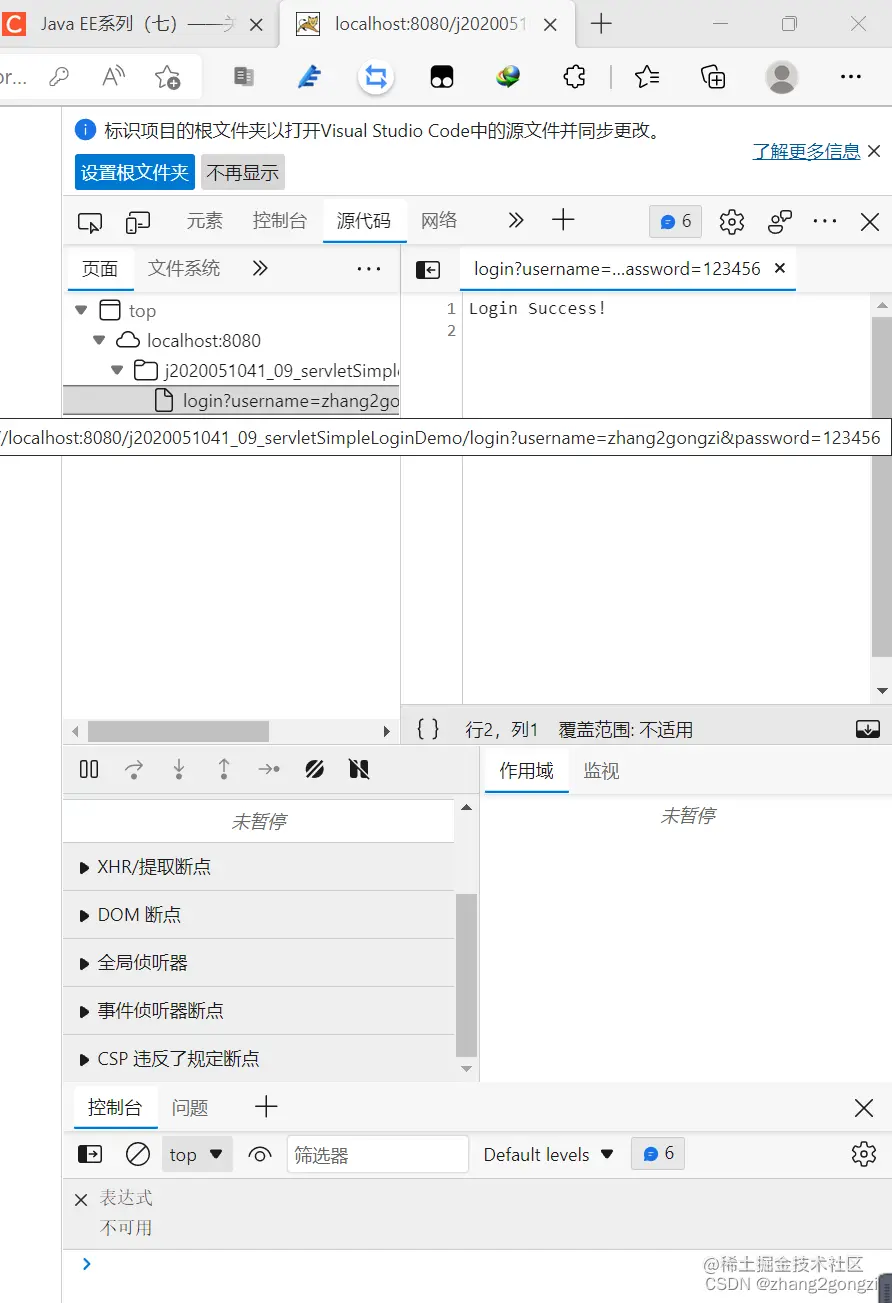Click the plus to add DevTools tool
The image size is (892, 1303).
(563, 220)
